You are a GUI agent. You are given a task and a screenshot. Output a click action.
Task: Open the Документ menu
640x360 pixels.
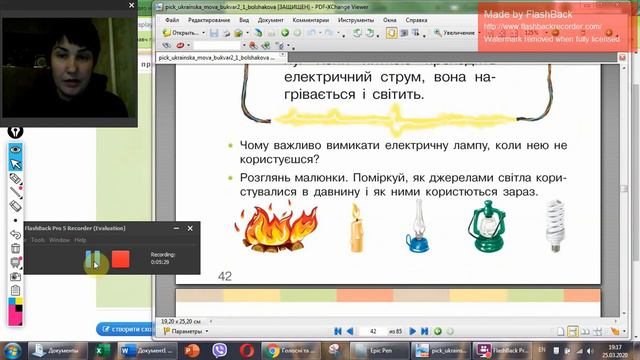[270, 20]
